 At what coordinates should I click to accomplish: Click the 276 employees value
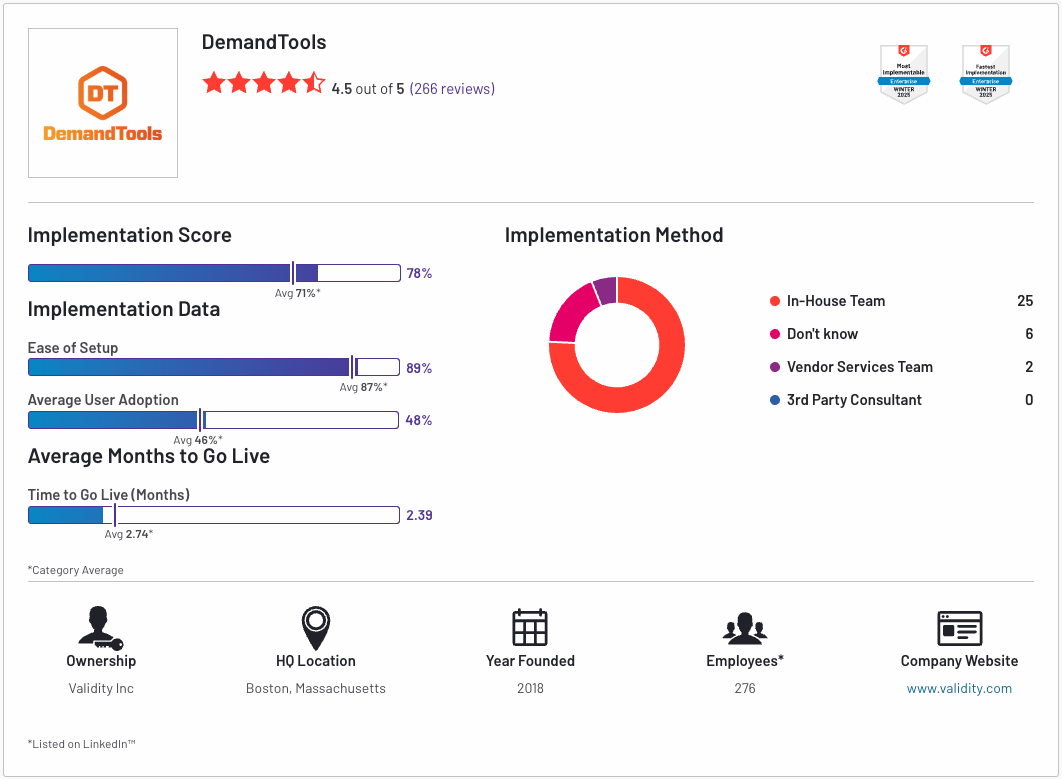pos(745,688)
